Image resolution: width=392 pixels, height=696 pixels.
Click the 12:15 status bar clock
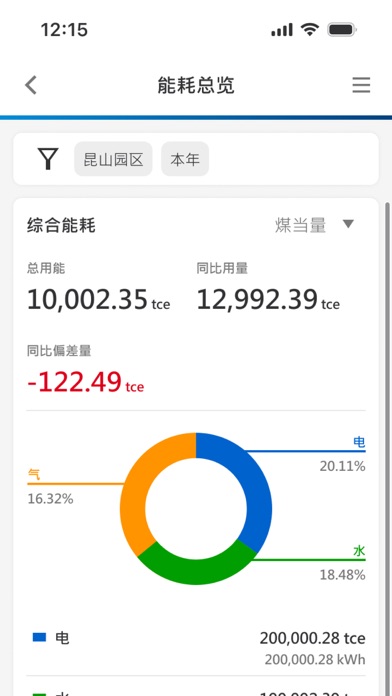coord(64,30)
